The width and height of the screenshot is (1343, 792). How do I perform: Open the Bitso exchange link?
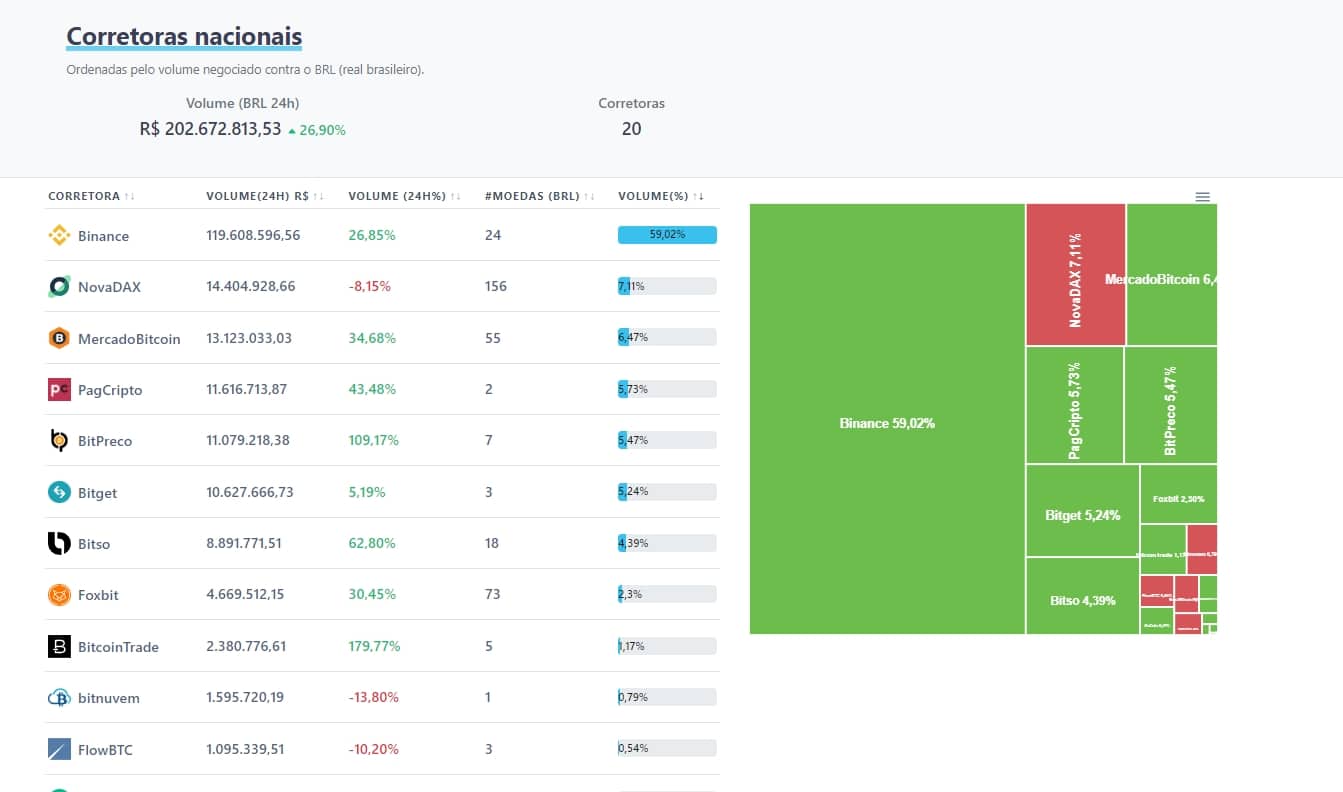coord(94,544)
